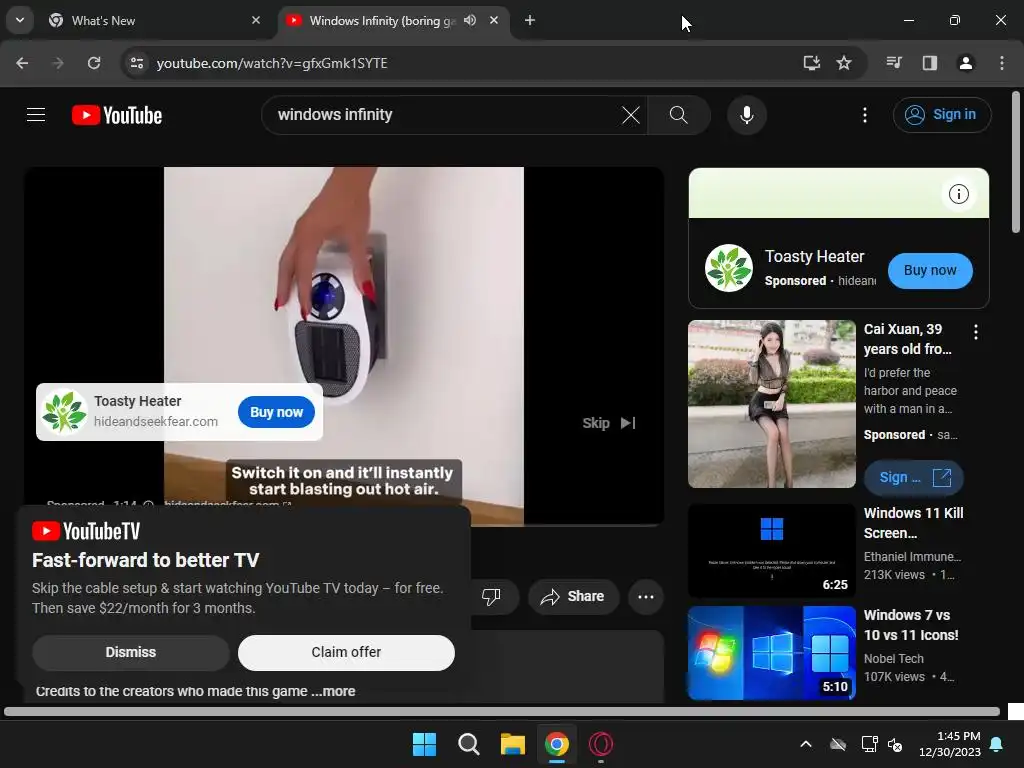Open Cai Xuan sponsored thumbnail
1024x768 pixels.
click(x=771, y=404)
